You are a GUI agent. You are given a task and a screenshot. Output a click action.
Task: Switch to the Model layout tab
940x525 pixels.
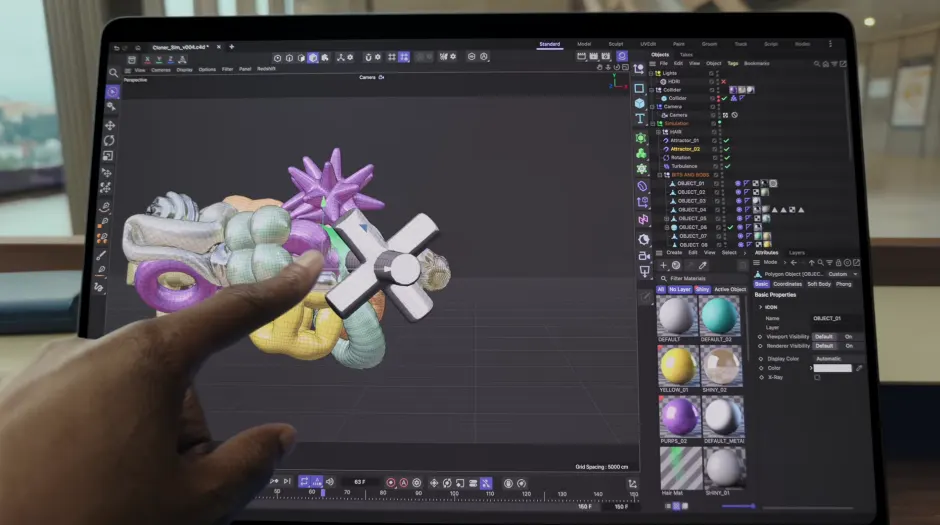(x=584, y=44)
